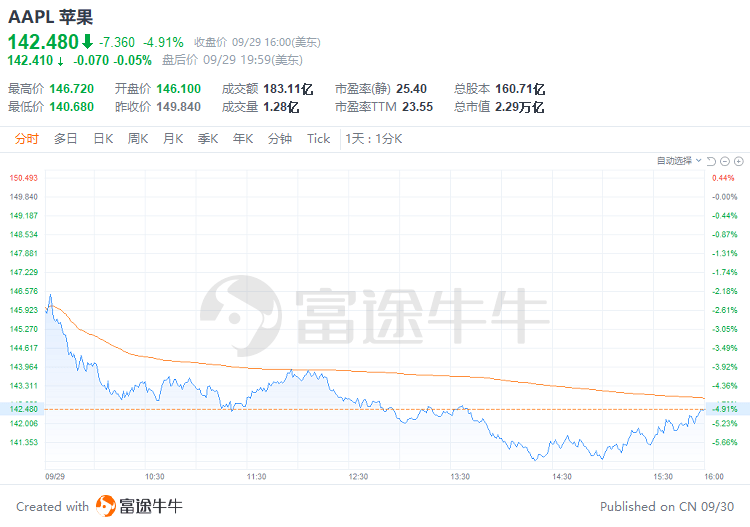Click the 富途牛牛 logo in footer

[x=139, y=506]
